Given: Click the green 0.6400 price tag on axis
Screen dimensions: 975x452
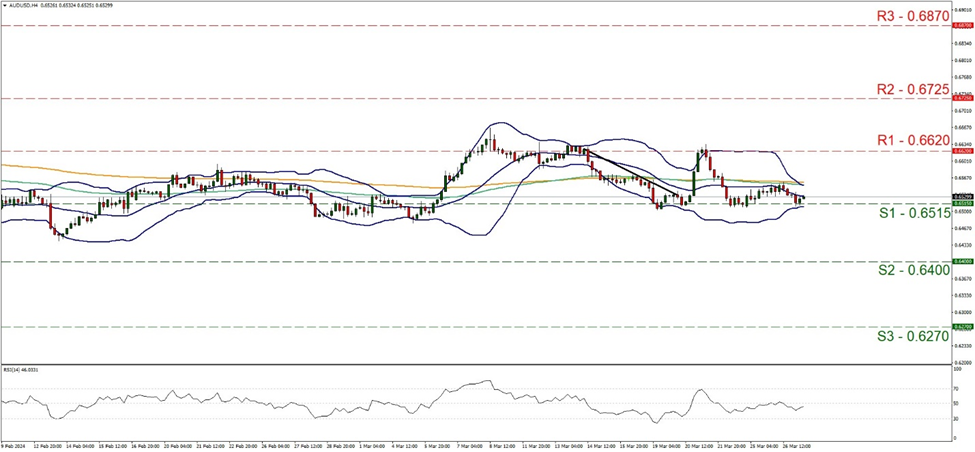Looking at the screenshot, I should tap(961, 262).
